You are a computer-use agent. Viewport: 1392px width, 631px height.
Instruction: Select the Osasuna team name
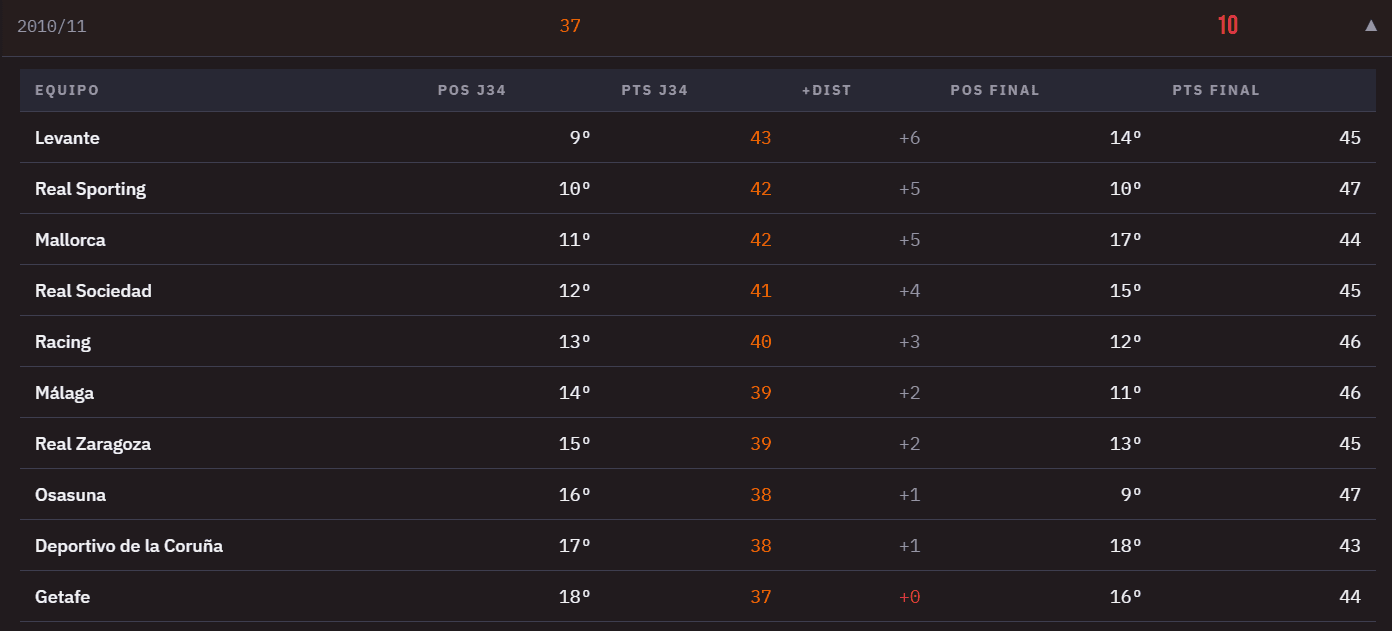pos(70,495)
